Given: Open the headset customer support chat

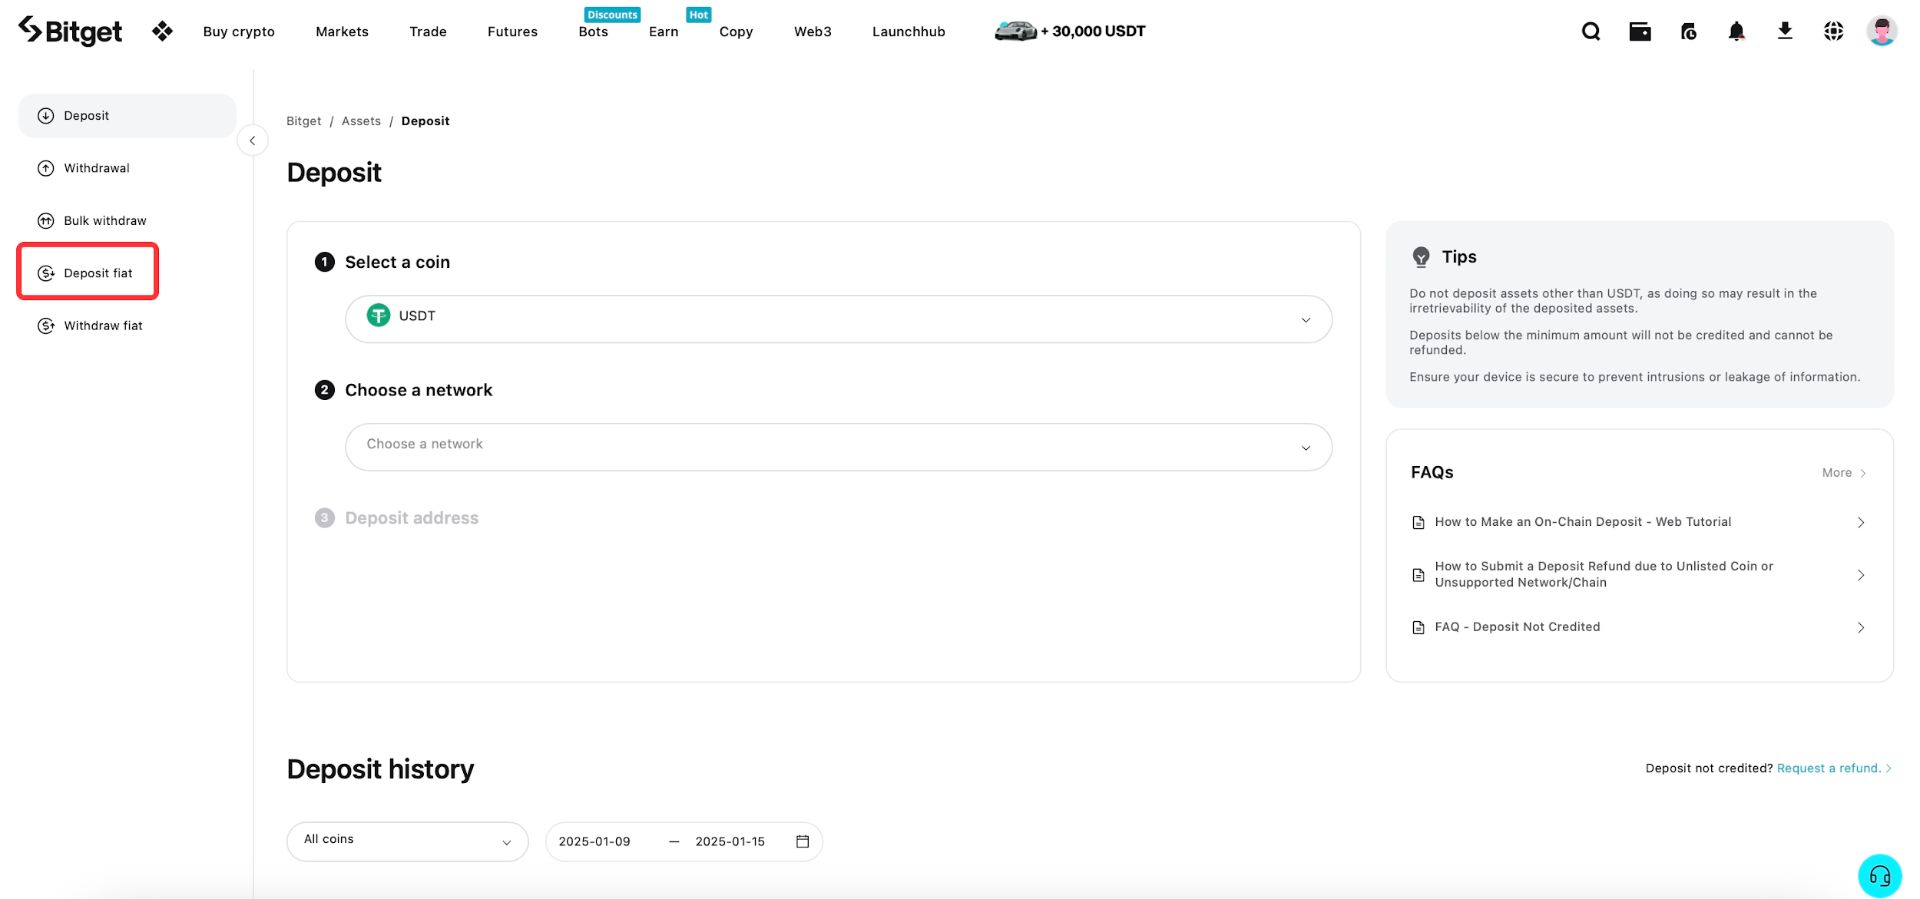Looking at the screenshot, I should (1880, 876).
